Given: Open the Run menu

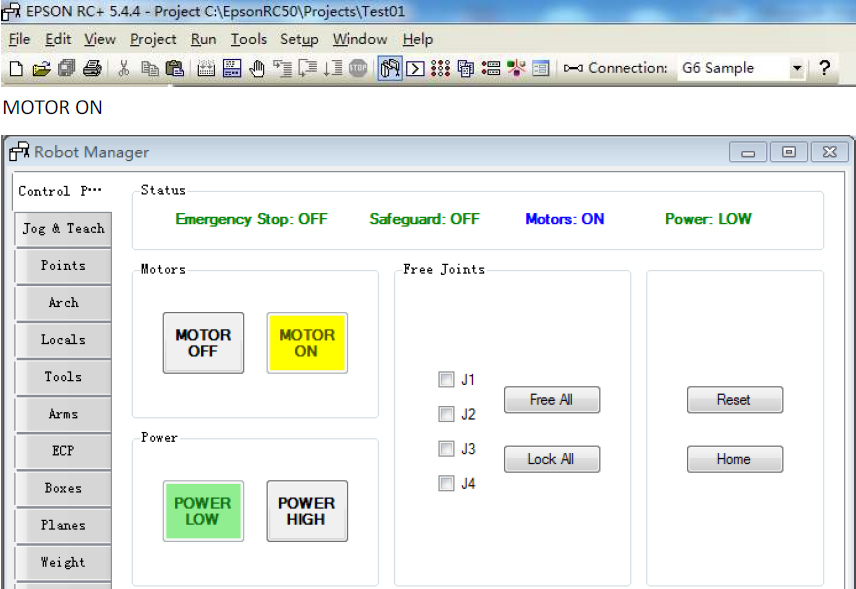Looking at the screenshot, I should 203,39.
